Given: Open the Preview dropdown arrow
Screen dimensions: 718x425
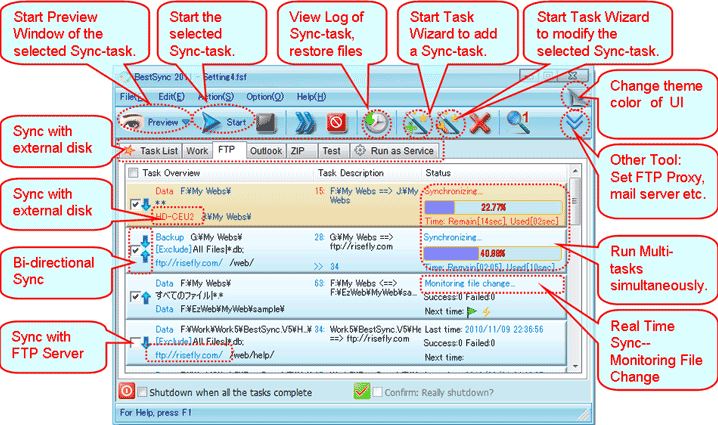Looking at the screenshot, I should (x=186, y=122).
